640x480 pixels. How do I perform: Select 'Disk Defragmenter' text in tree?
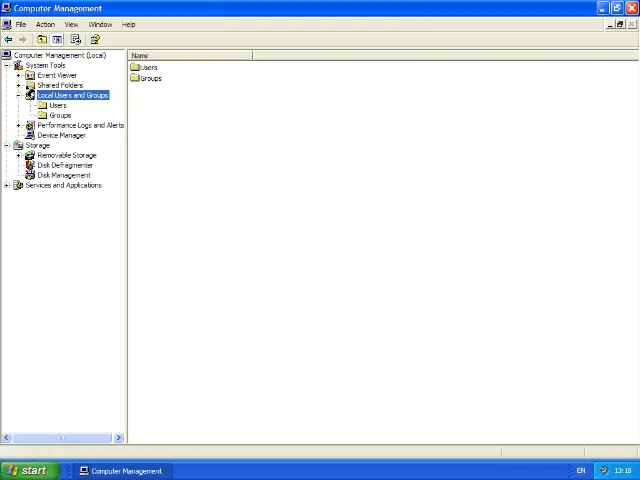65,165
